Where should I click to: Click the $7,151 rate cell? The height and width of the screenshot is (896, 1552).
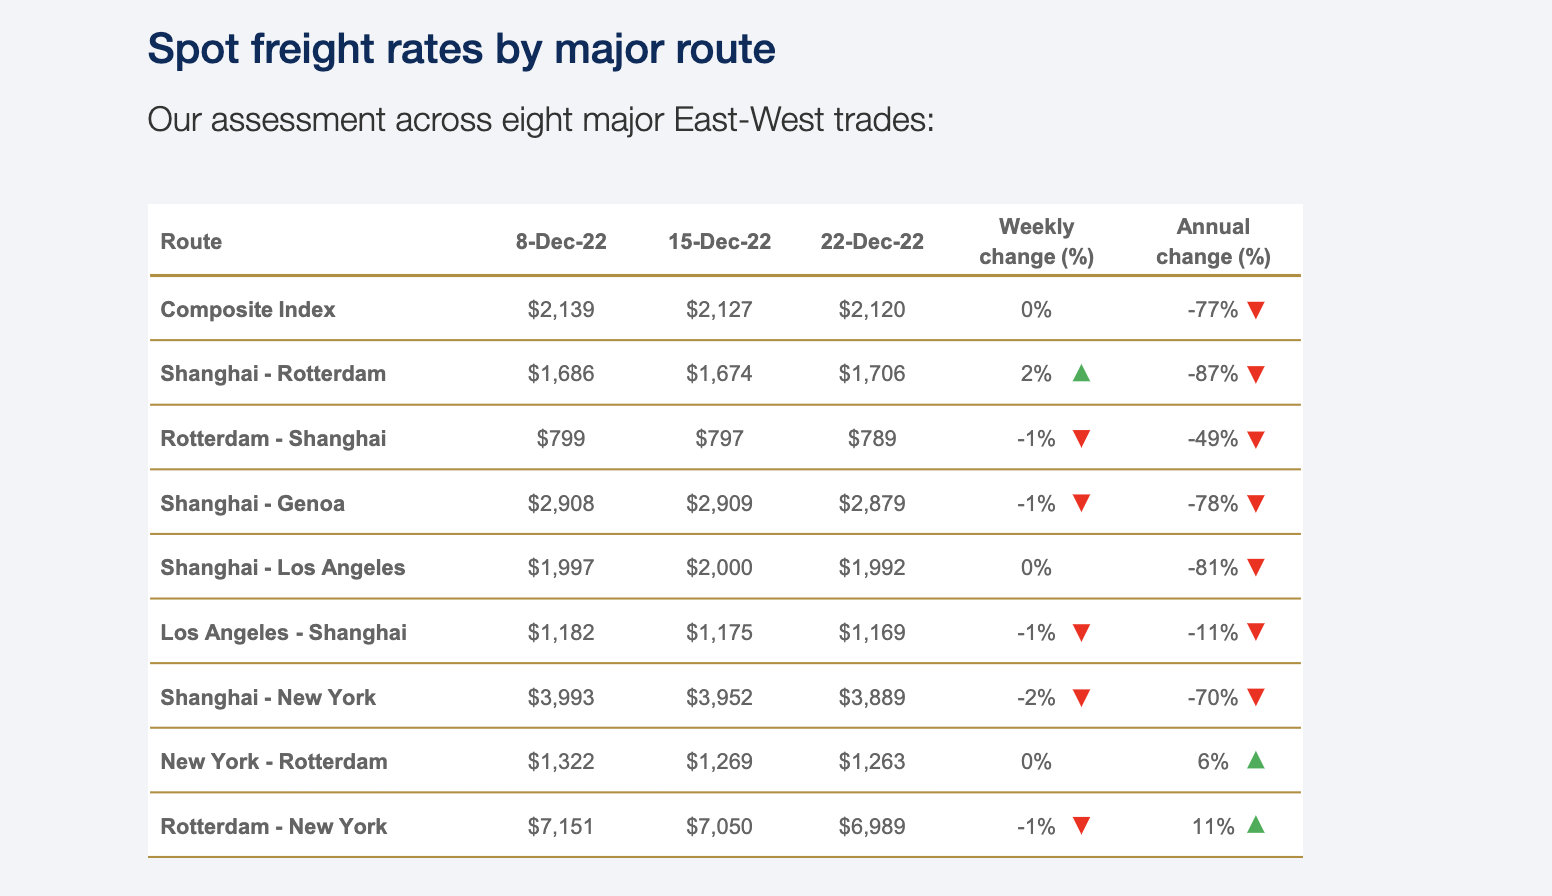click(x=561, y=827)
